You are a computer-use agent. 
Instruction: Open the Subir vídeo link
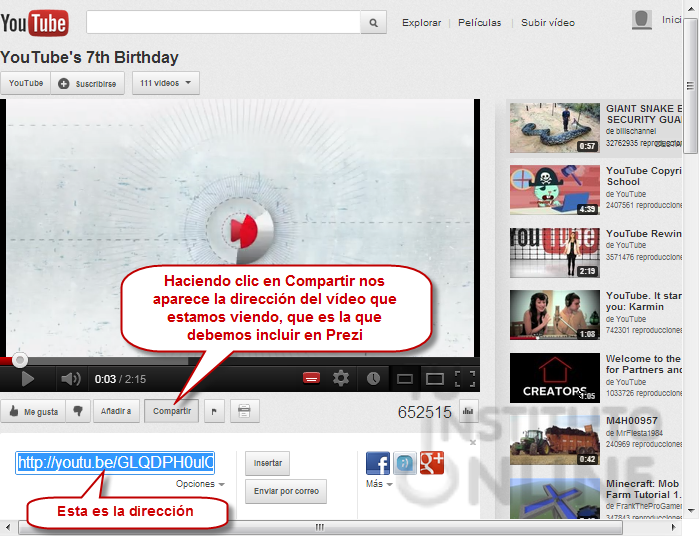pos(548,23)
